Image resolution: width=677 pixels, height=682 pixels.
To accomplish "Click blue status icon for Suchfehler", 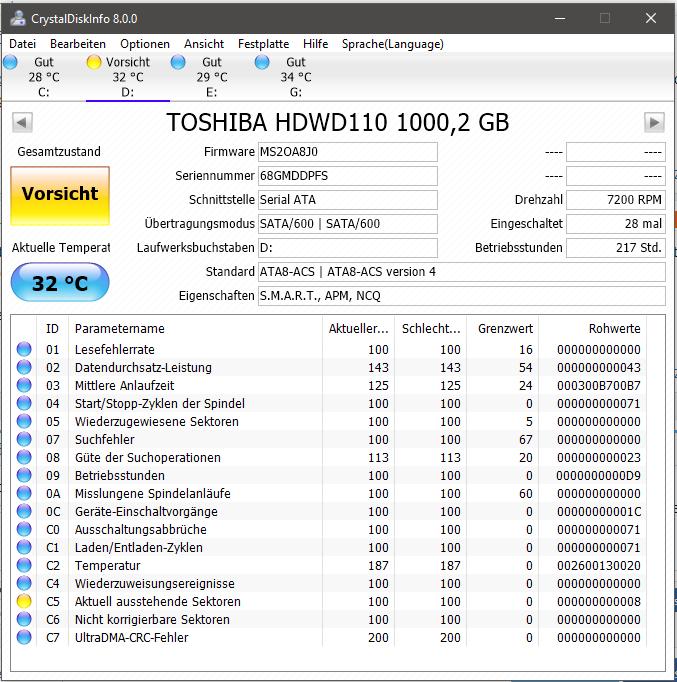I will (24, 439).
